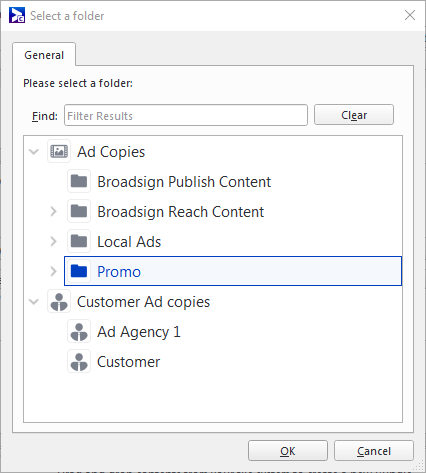Confirm selection with the OK button

pyautogui.click(x=288, y=451)
